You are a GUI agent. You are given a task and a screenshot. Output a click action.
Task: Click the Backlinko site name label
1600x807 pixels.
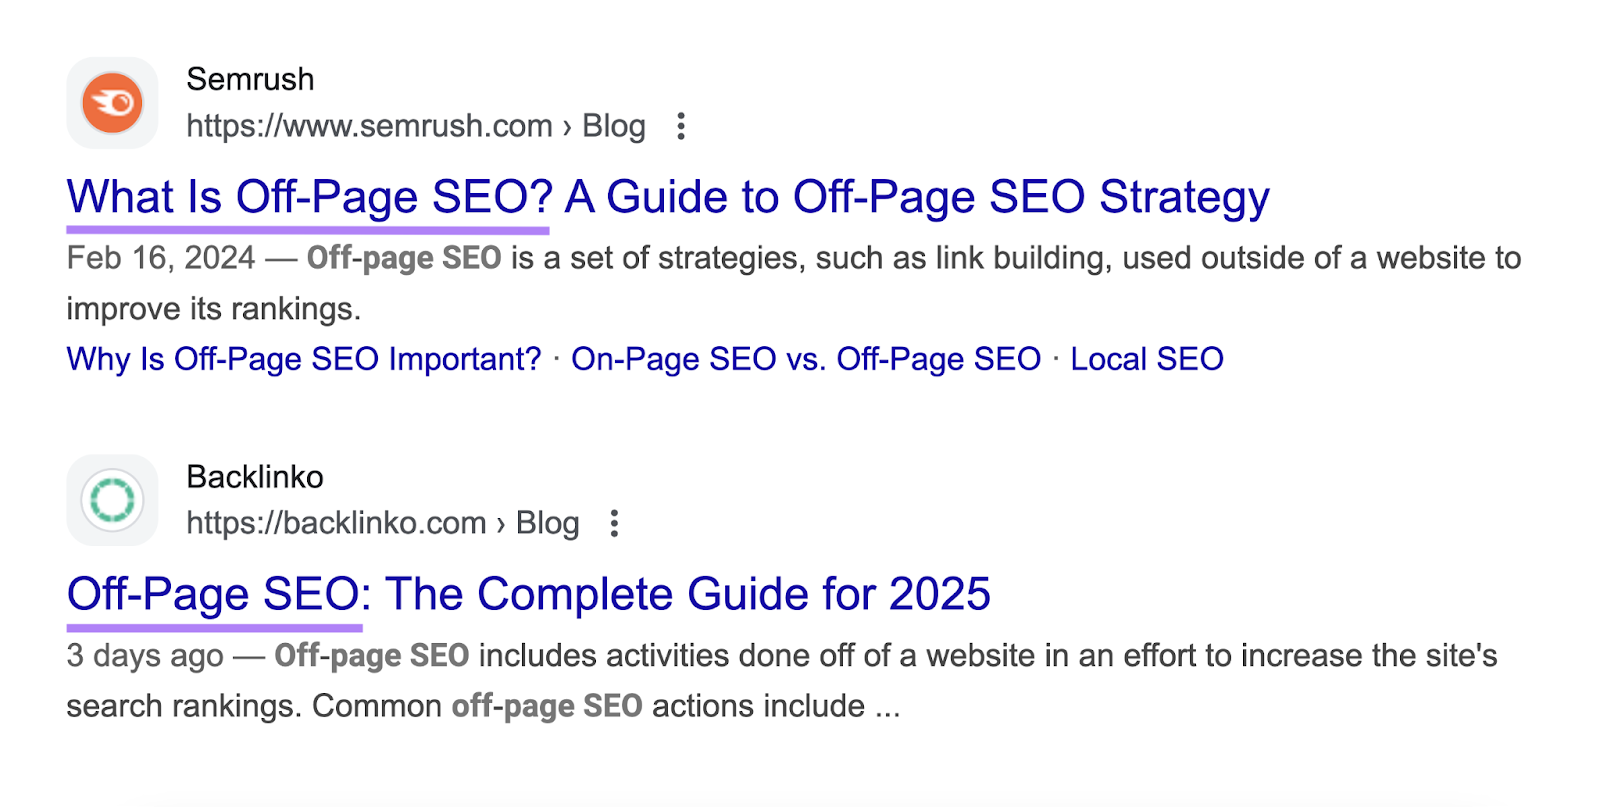(254, 477)
